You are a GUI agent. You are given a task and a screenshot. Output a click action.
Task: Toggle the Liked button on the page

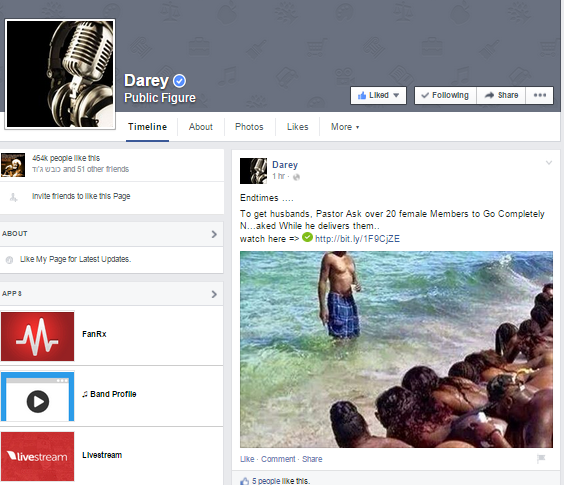click(378, 95)
